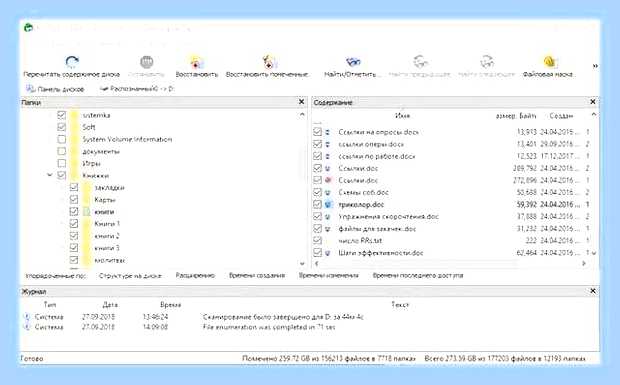Open the Найти/Отметить binoculars tool

[x=353, y=62]
